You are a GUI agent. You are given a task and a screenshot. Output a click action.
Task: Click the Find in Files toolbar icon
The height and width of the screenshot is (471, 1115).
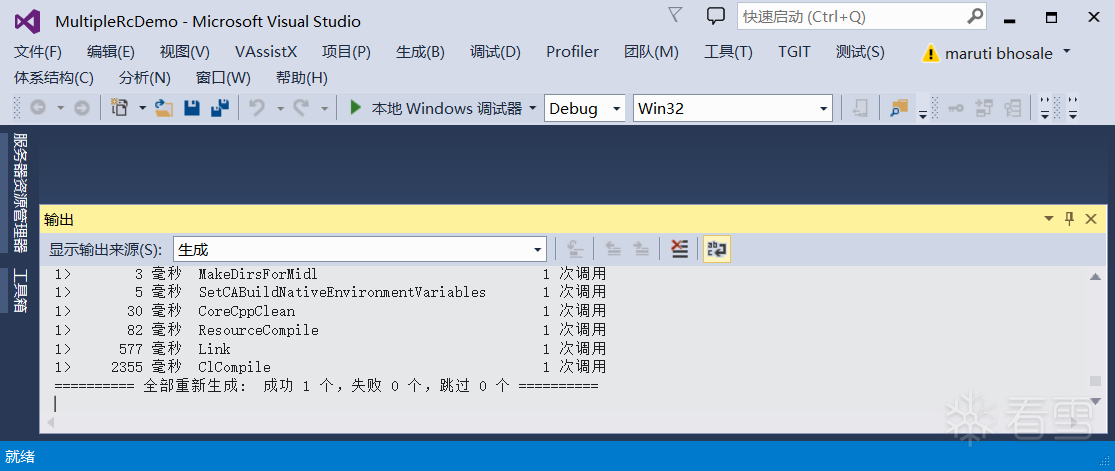900,108
